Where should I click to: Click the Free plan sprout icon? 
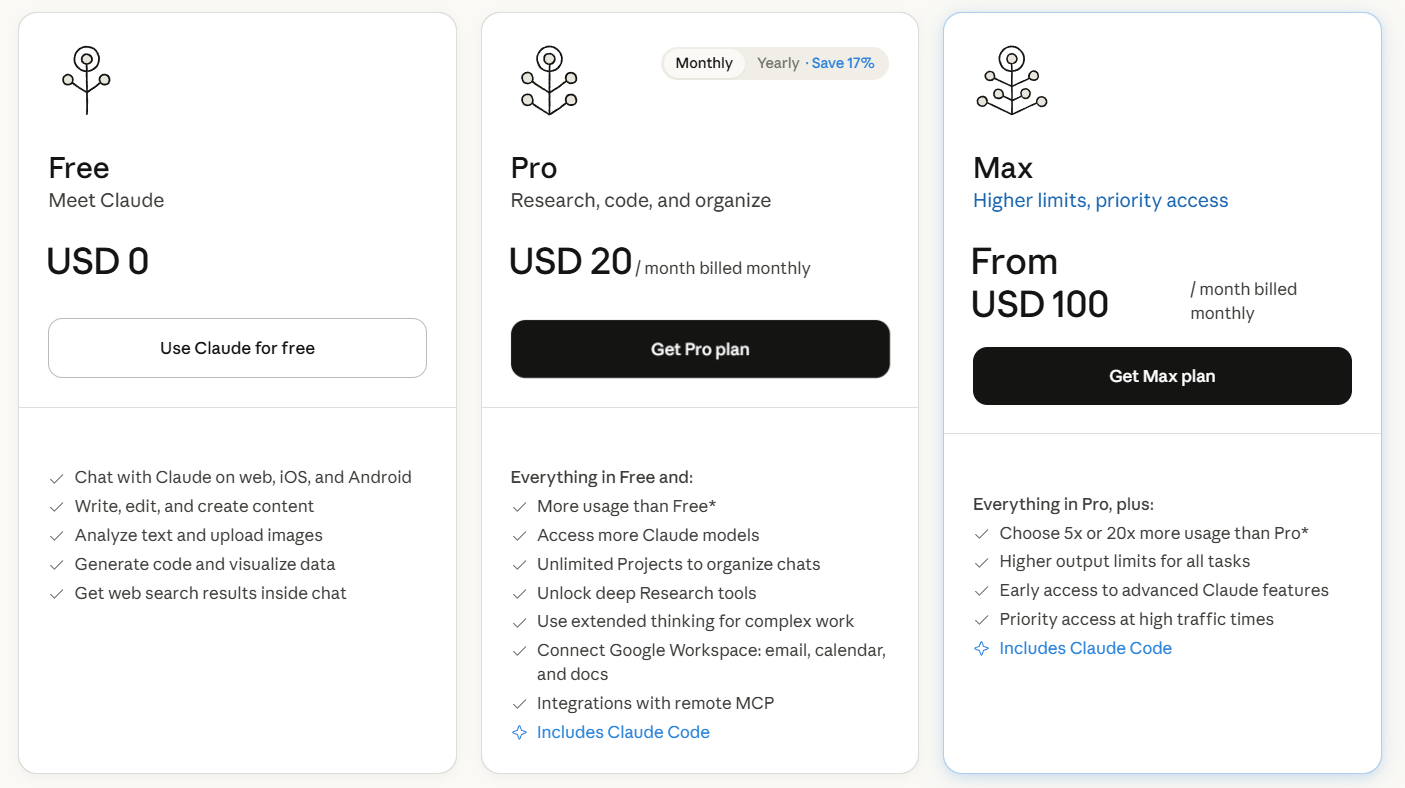click(87, 80)
